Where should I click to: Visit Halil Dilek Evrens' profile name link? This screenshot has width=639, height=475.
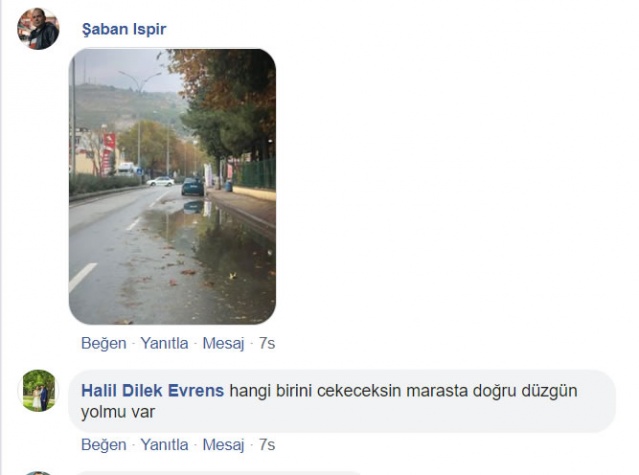pos(152,390)
